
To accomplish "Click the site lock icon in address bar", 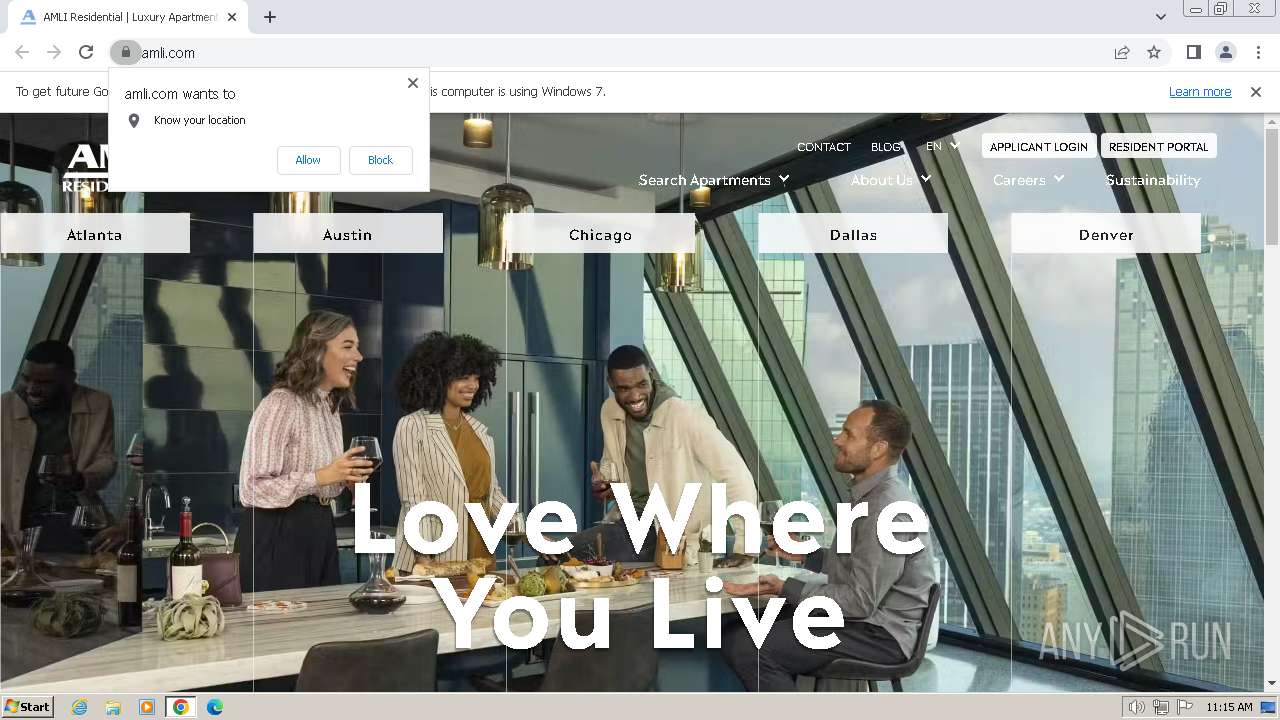I will coord(126,52).
